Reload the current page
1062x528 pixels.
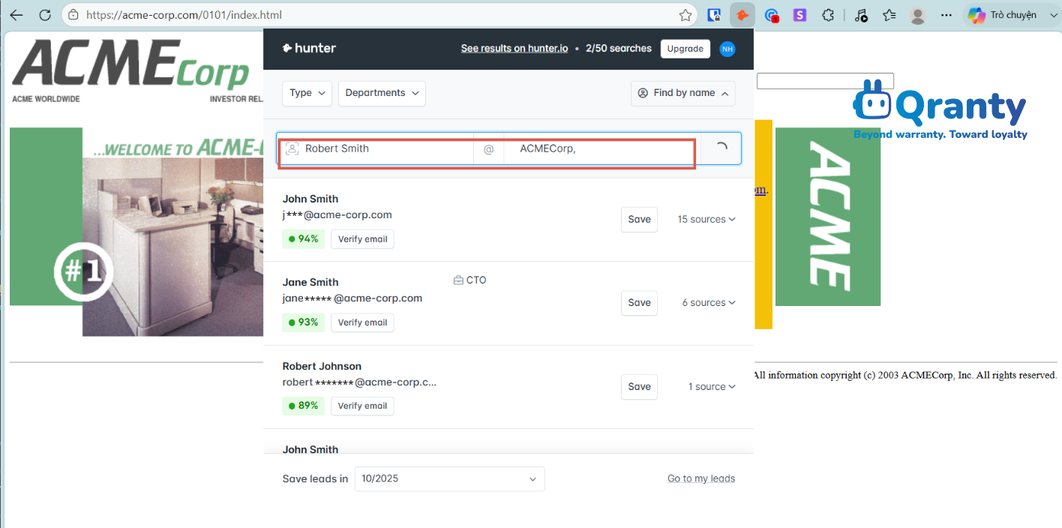coord(45,15)
